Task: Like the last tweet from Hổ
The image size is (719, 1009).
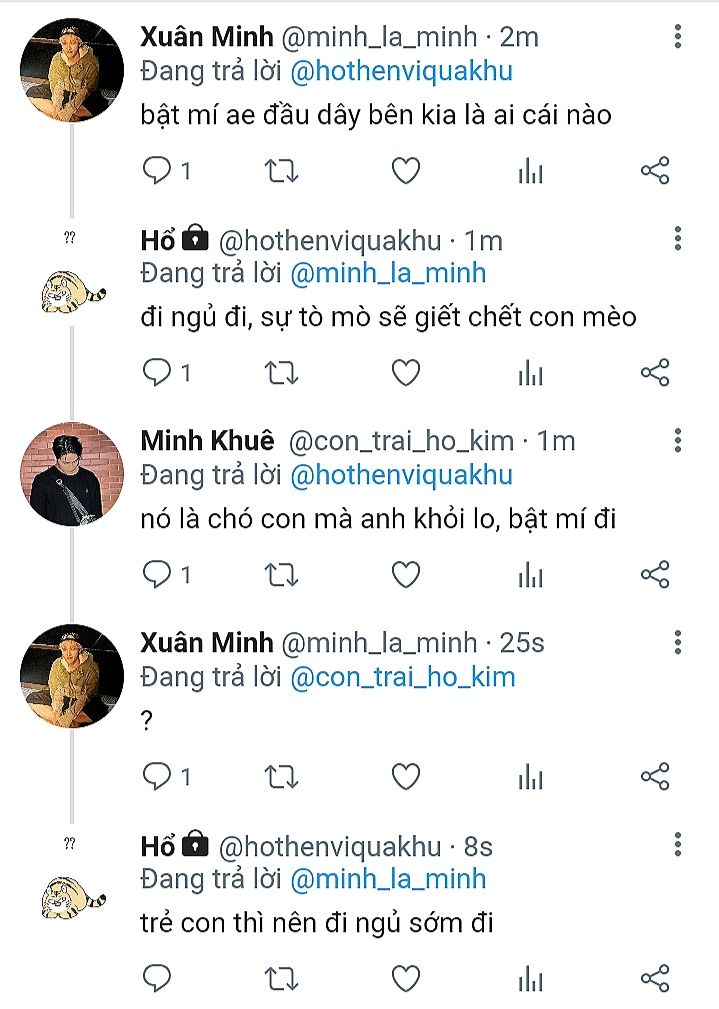Action: 405,977
